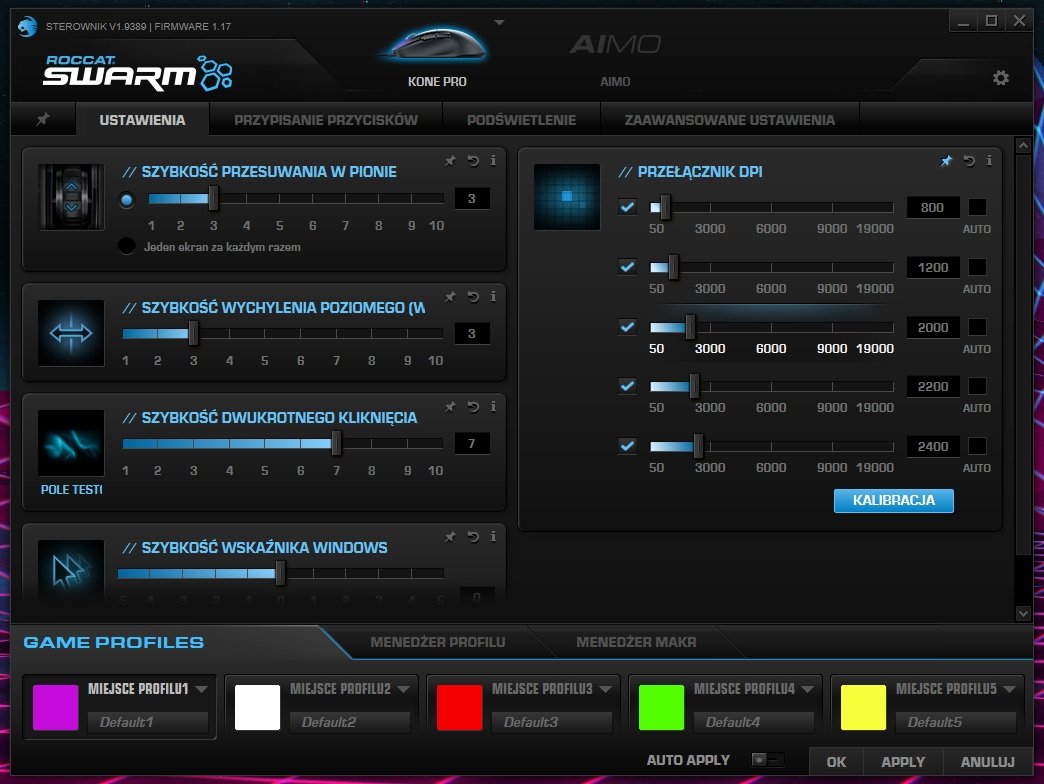Screen dimensions: 1044x784
Task: Uncheck the 1200 DPI level checkbox
Action: 627,267
